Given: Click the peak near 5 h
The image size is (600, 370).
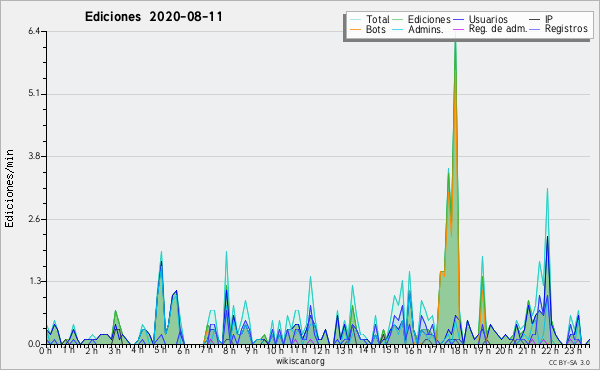Looking at the screenshot, I should click(161, 252).
